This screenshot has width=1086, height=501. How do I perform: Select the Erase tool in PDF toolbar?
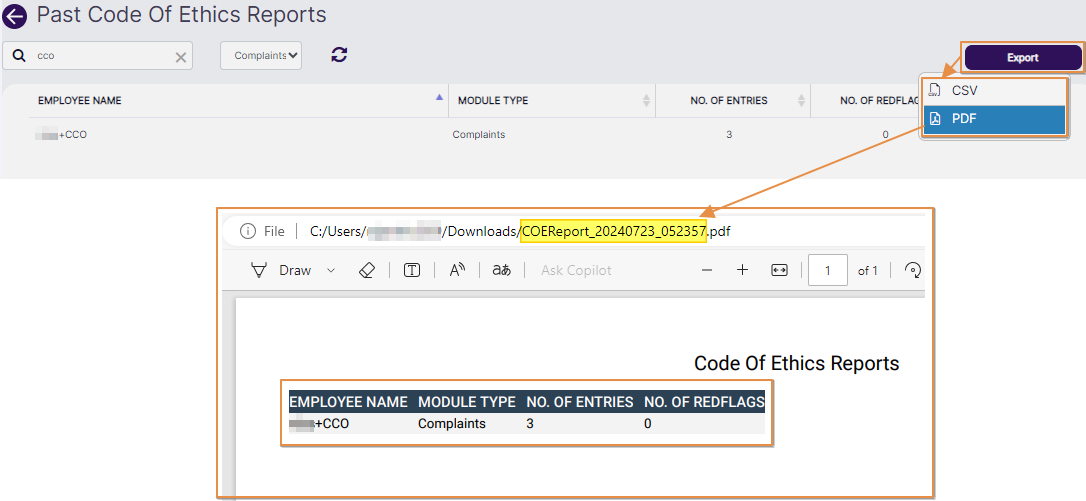(x=366, y=270)
